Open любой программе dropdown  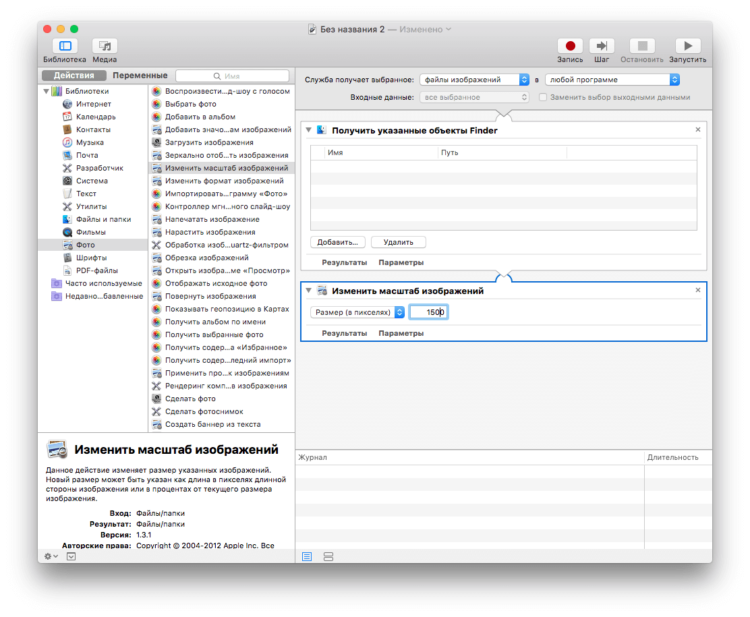(x=612, y=79)
